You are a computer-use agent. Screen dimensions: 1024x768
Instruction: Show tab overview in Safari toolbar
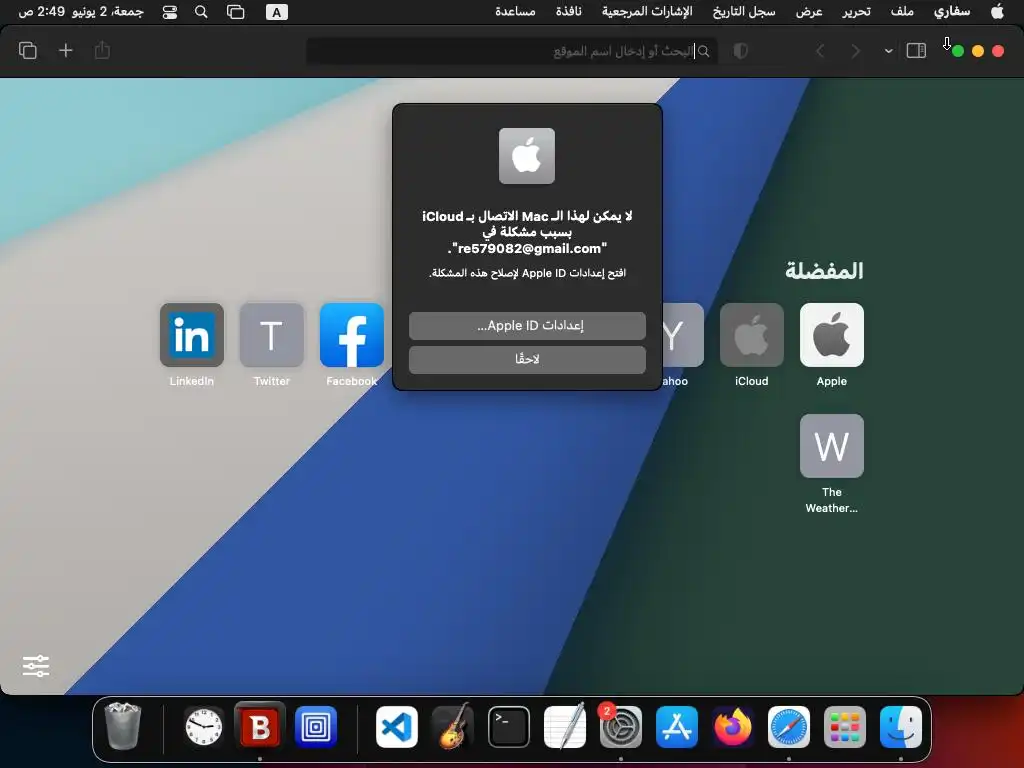(x=27, y=50)
